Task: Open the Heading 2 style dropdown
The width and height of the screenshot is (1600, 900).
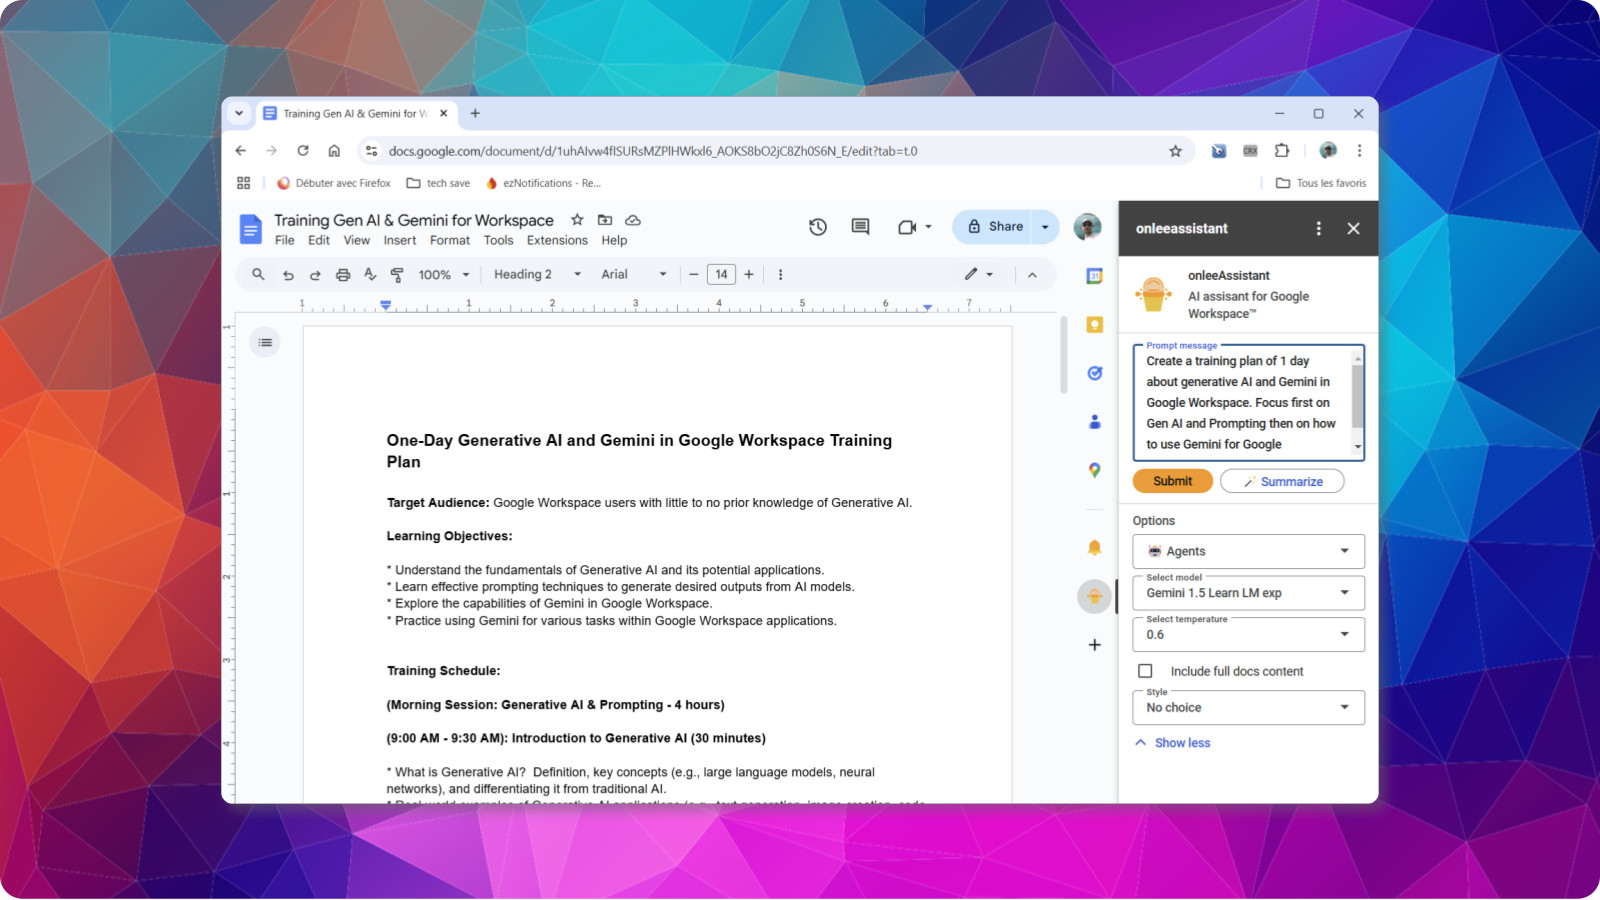Action: 538,275
